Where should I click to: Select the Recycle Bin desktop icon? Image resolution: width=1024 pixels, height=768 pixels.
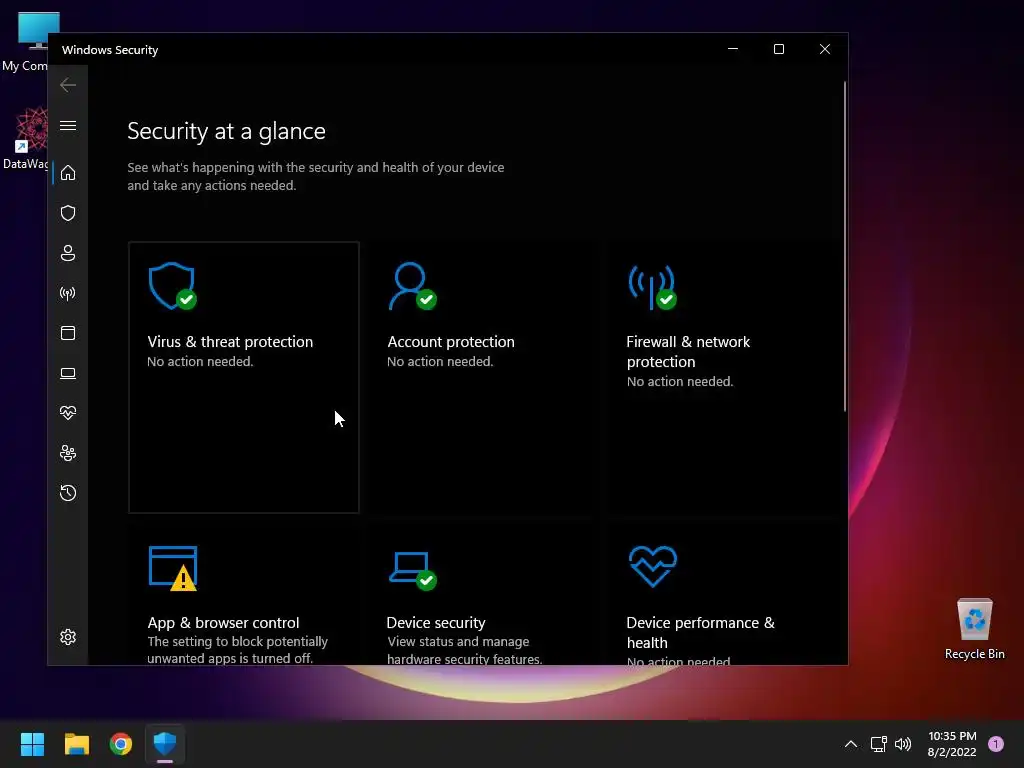974,628
